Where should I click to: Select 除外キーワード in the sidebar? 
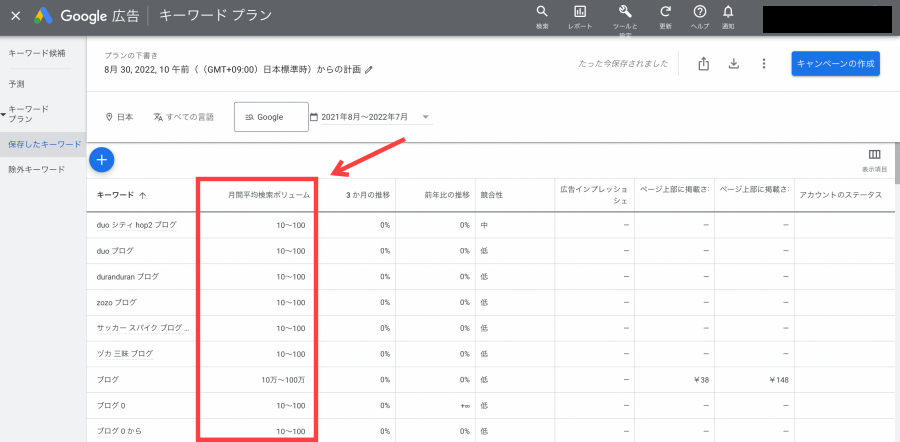coord(37,169)
